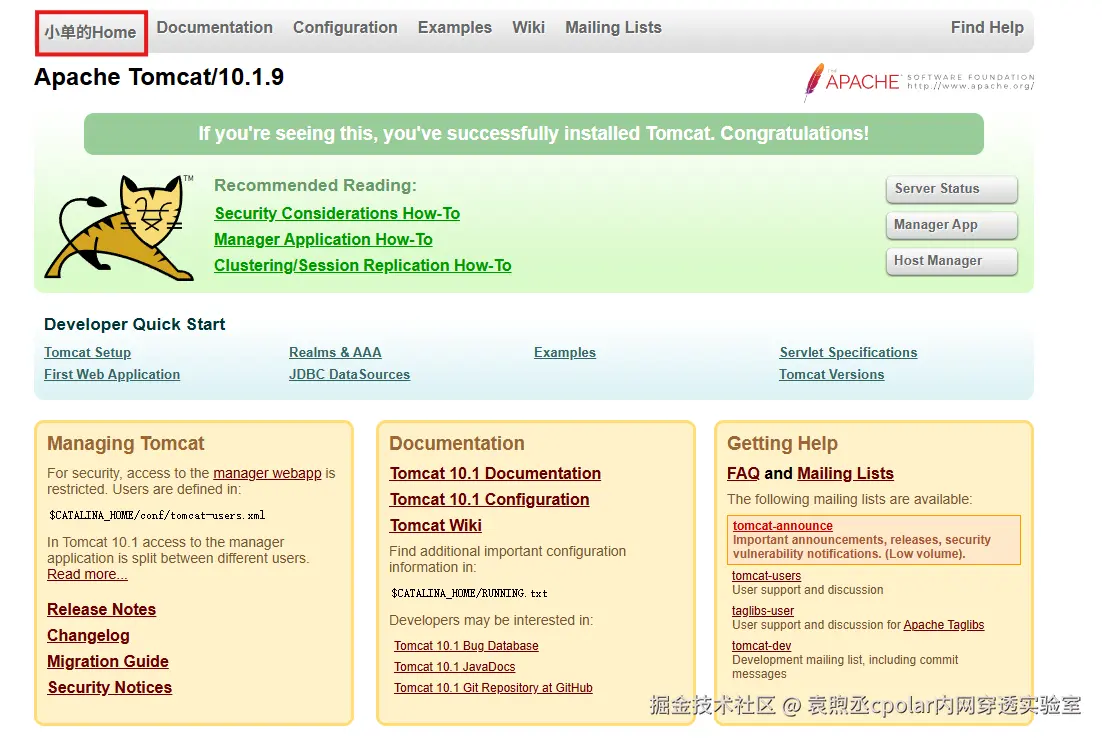Open the tomcat-dev mailing list link

click(x=761, y=646)
